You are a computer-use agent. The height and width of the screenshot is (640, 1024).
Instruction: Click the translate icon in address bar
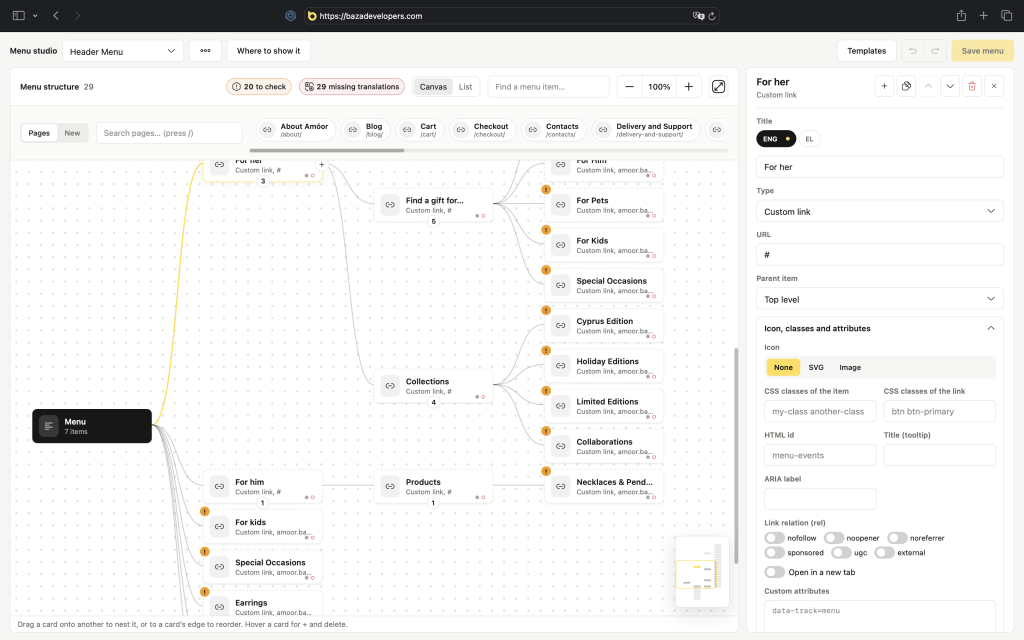698,16
